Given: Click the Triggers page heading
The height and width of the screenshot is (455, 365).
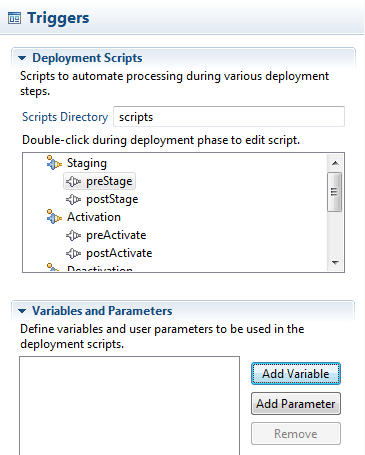Looking at the screenshot, I should [x=58, y=18].
